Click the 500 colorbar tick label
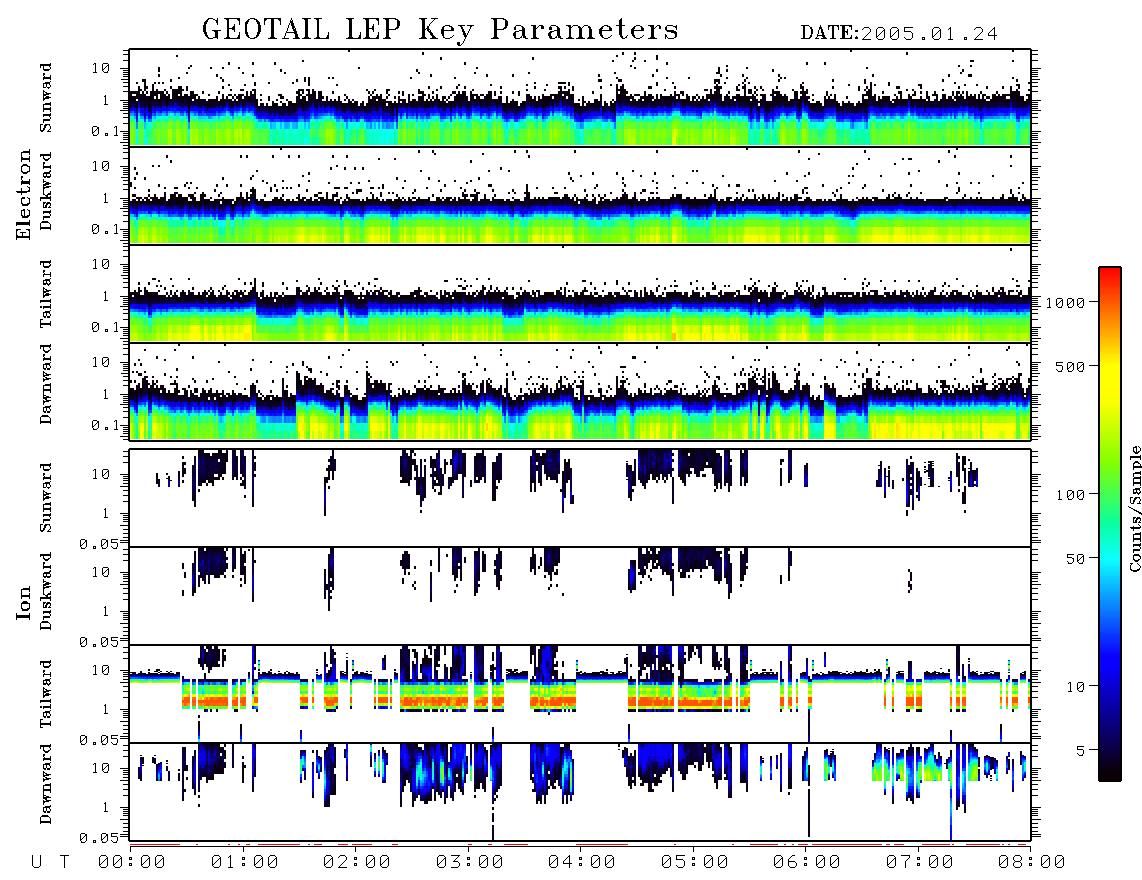This screenshot has height=880, width=1142. point(1071,366)
